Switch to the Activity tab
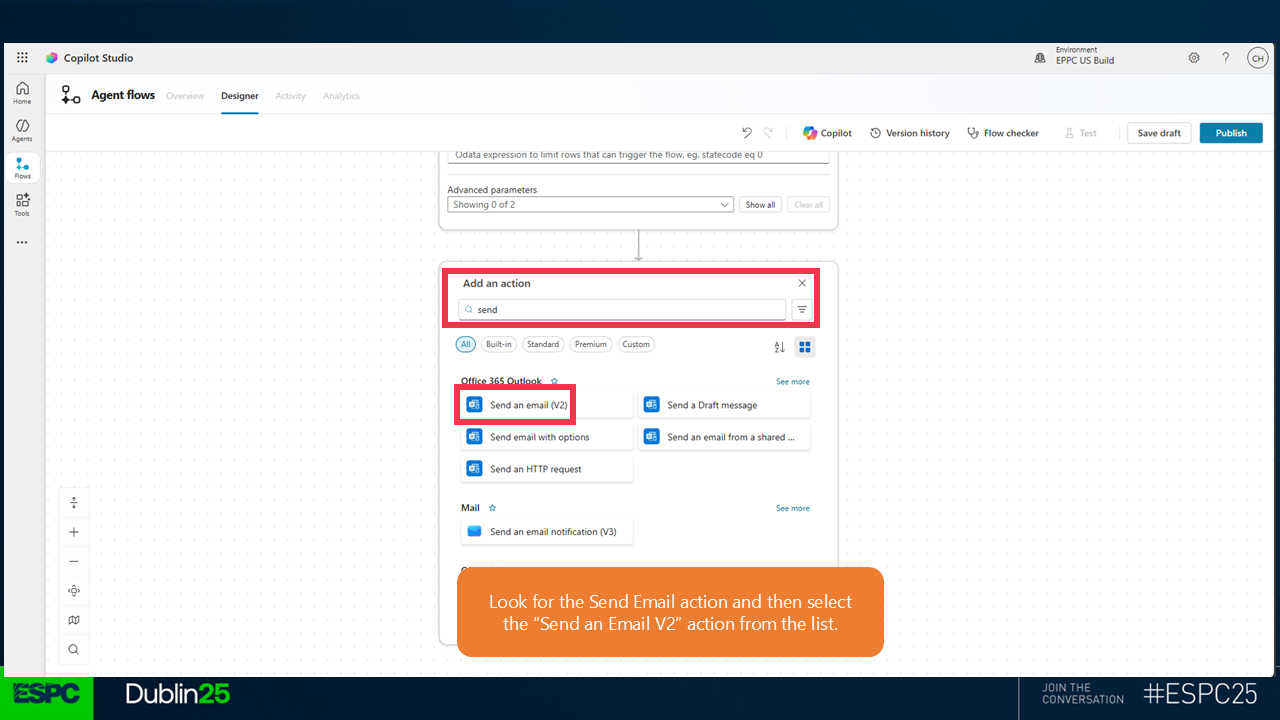 [x=290, y=96]
